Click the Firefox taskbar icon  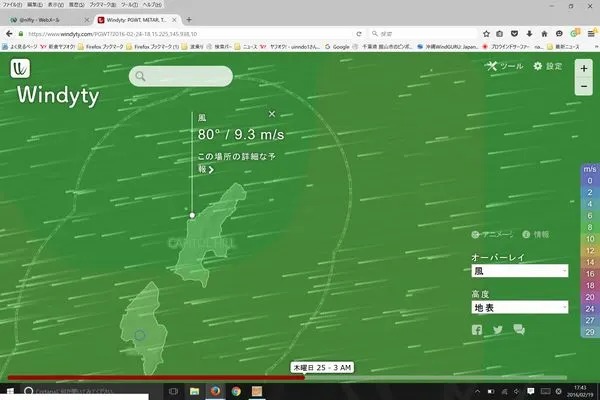click(x=215, y=391)
